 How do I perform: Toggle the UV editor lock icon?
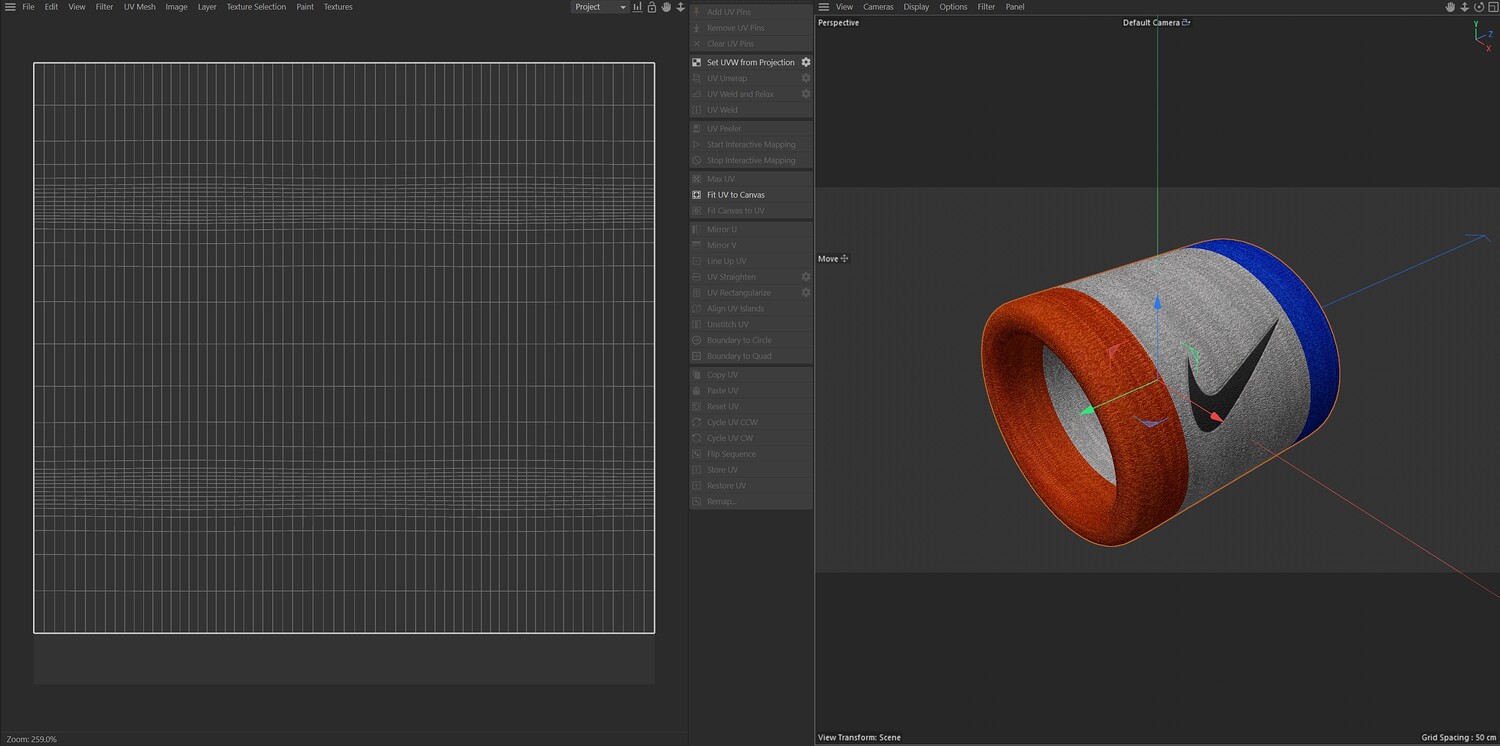tap(652, 7)
